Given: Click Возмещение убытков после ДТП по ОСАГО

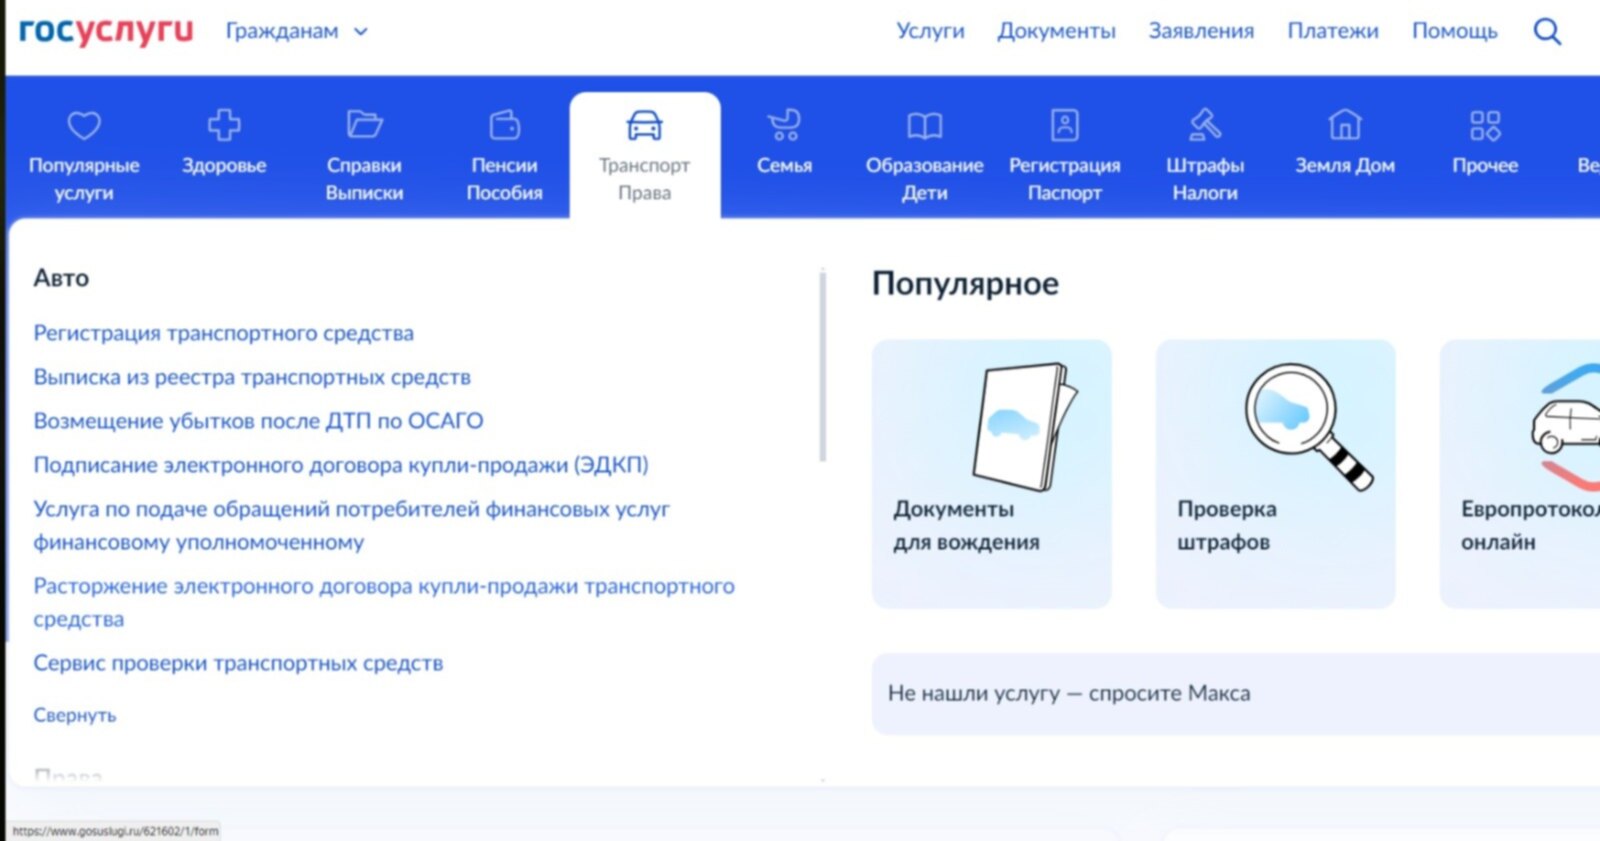Looking at the screenshot, I should click(258, 421).
